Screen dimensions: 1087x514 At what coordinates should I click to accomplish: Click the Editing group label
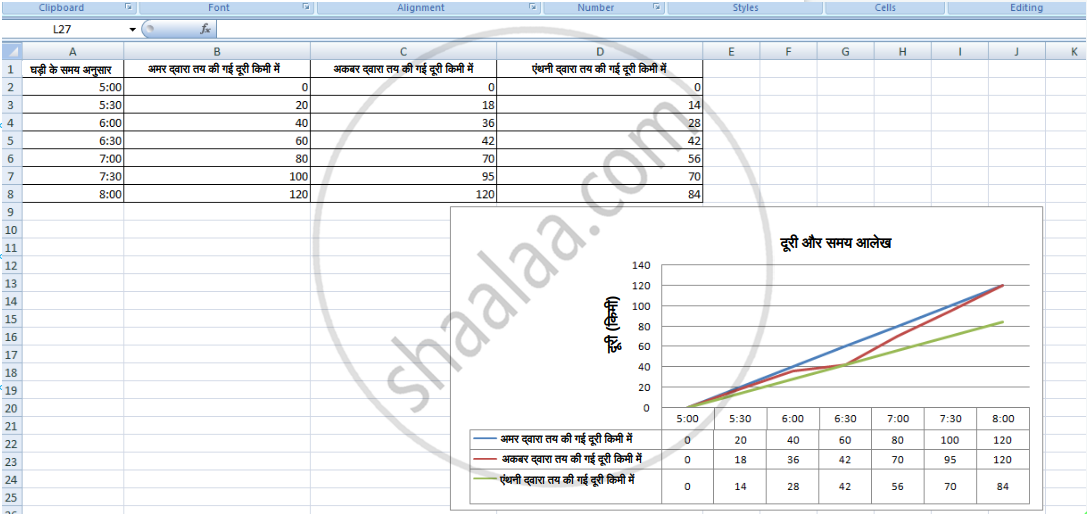pos(1025,8)
